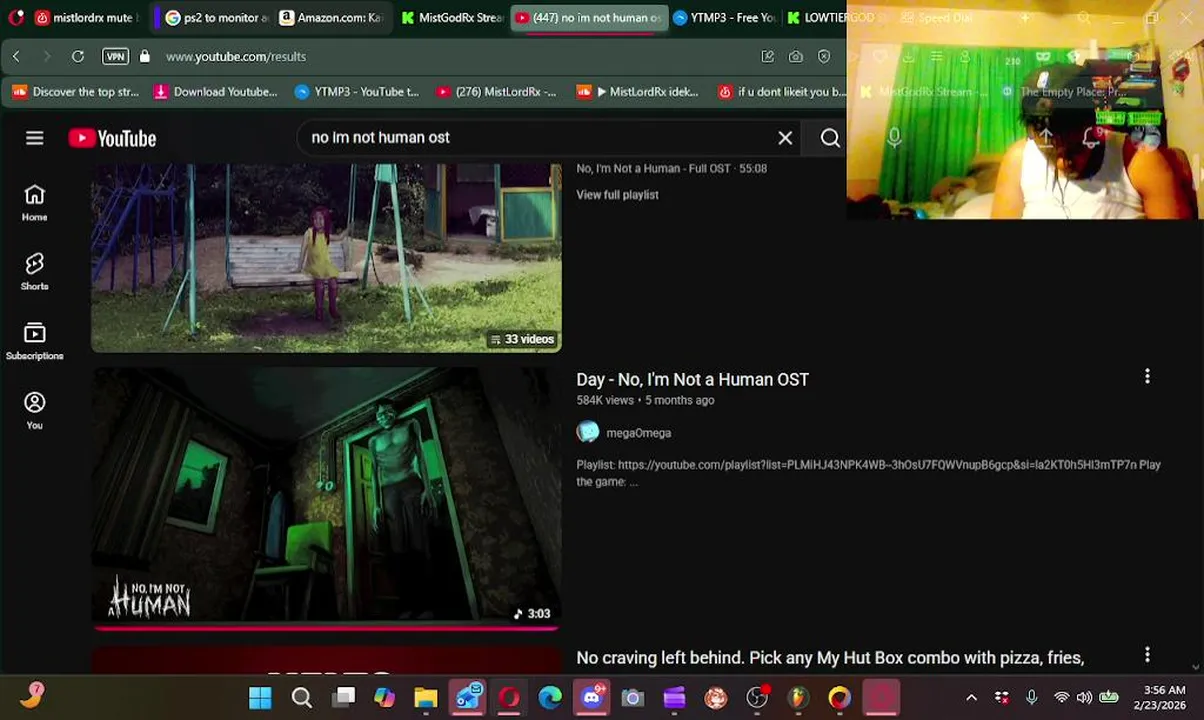This screenshot has height=720, width=1204.
Task: Show hidden system tray icons chevron
Action: point(971,697)
